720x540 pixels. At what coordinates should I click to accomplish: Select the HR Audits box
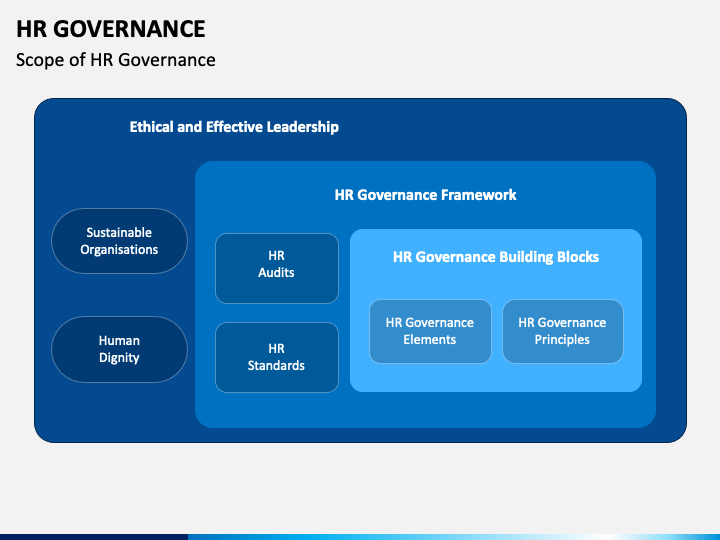277,268
